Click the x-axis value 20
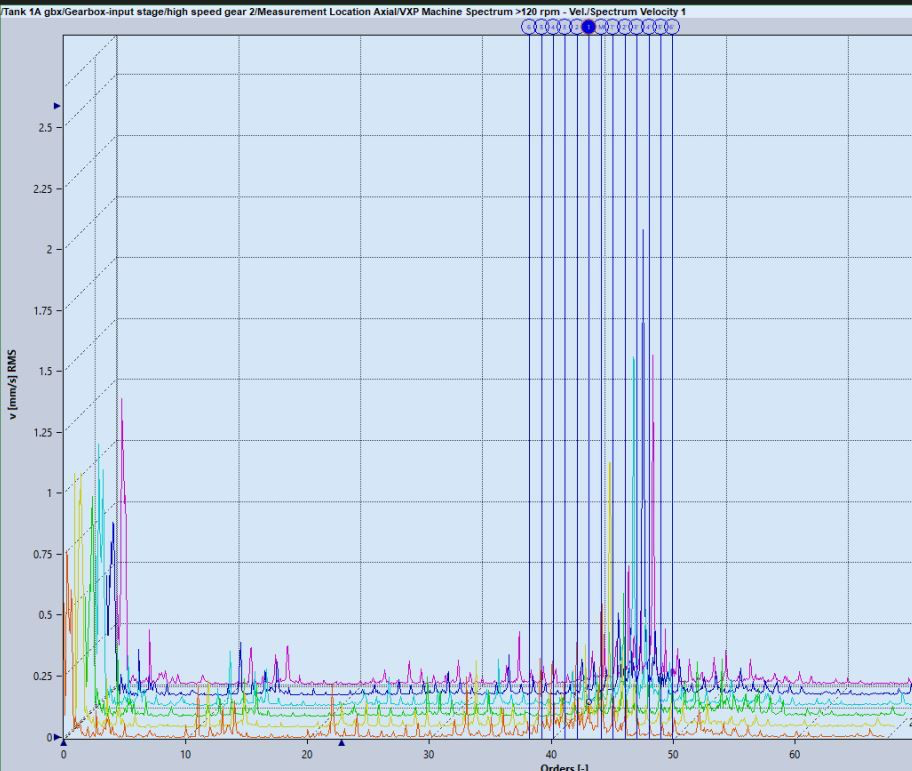 point(307,755)
